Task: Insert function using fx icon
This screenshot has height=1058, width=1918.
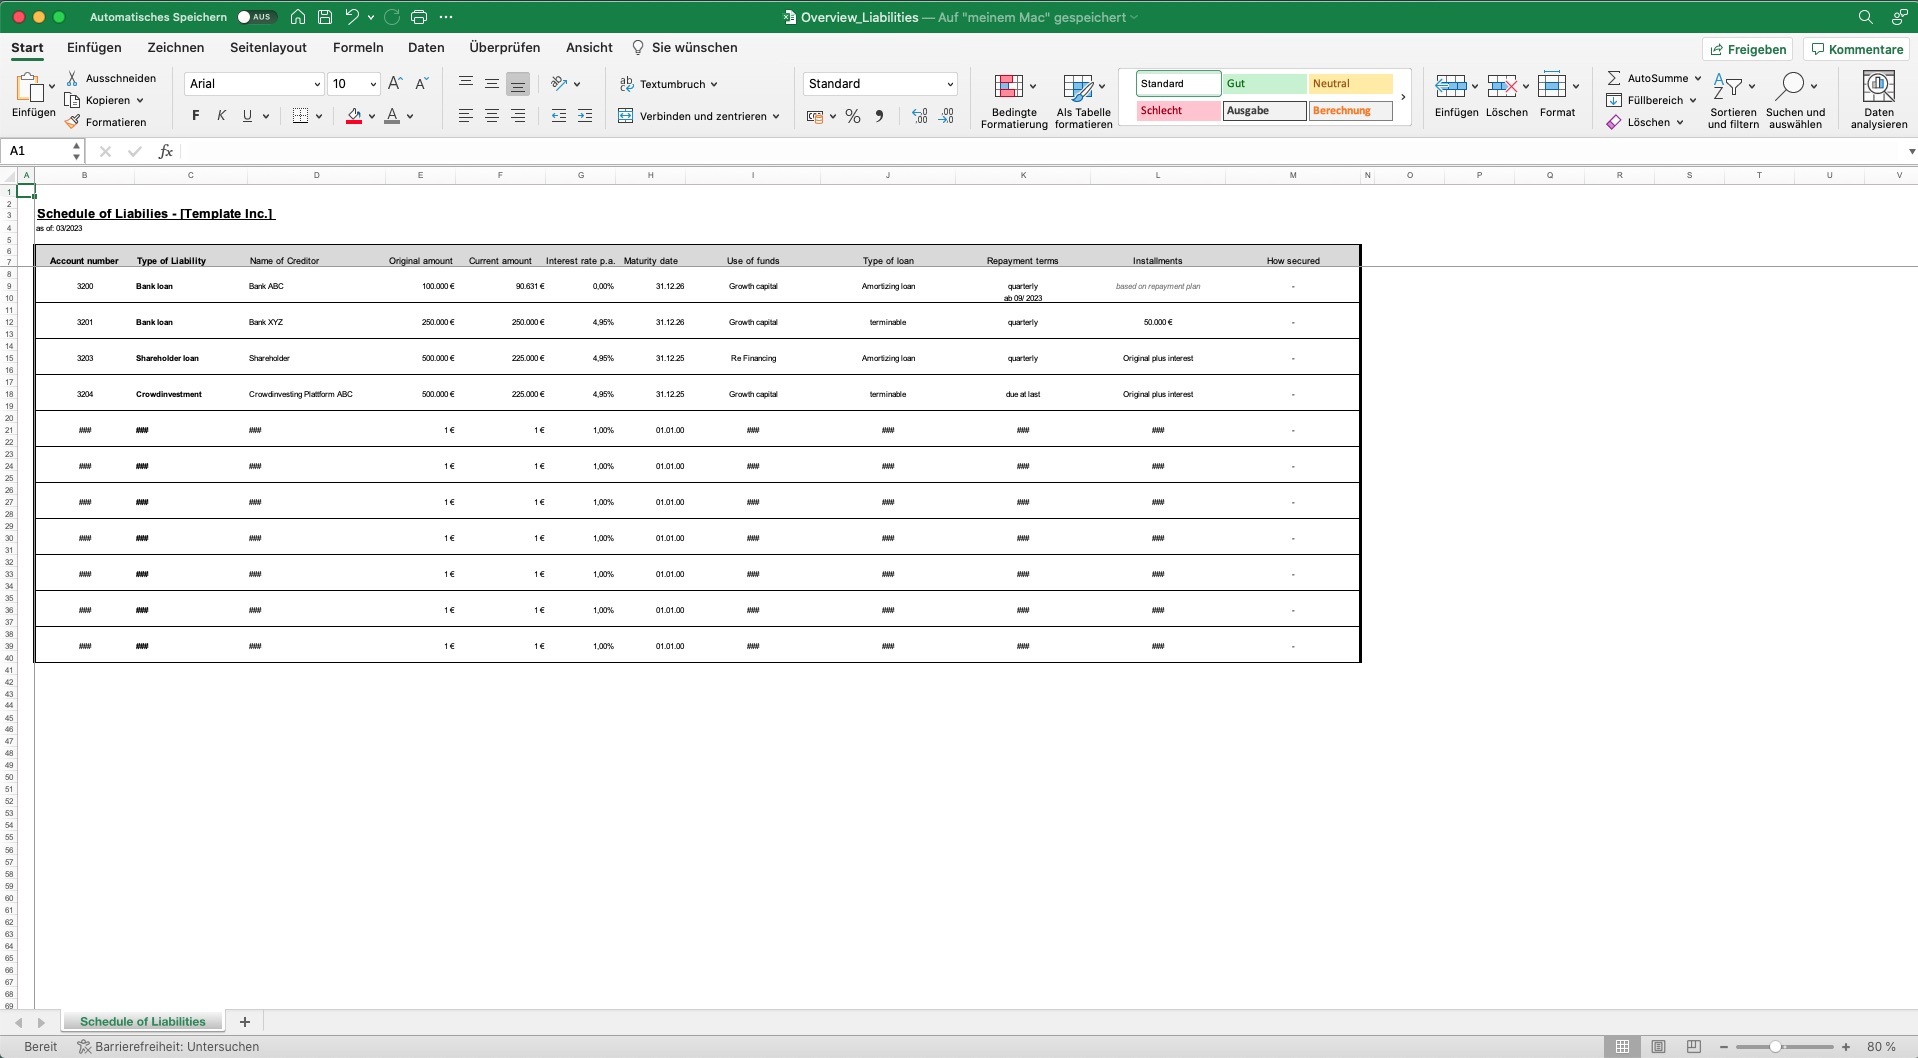Action: (166, 151)
